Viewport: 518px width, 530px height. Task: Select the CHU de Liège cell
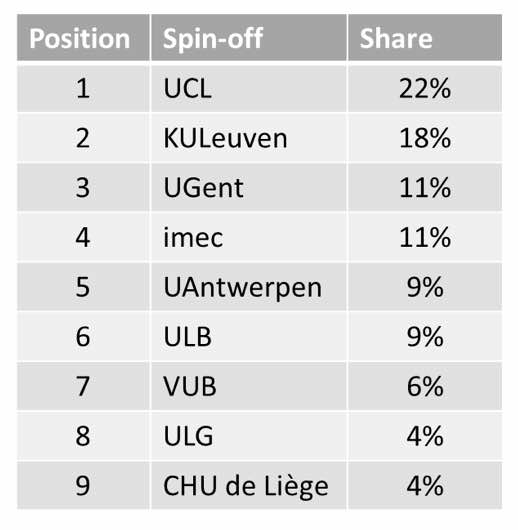pos(249,486)
